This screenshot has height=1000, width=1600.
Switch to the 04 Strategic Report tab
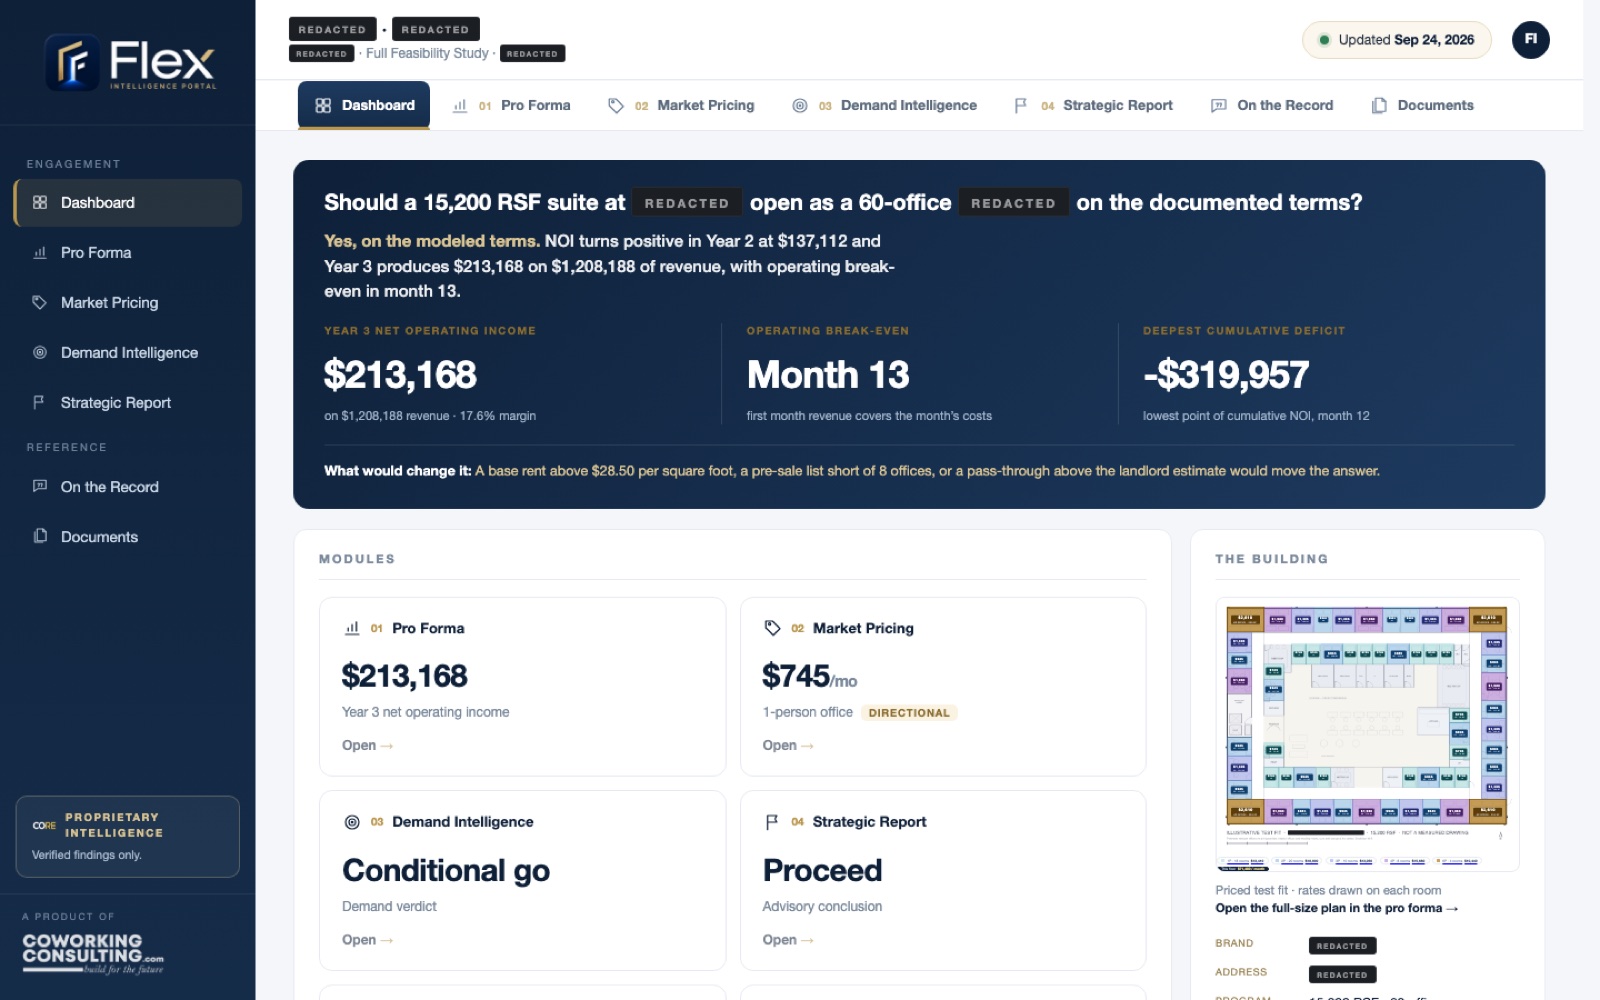point(1093,105)
